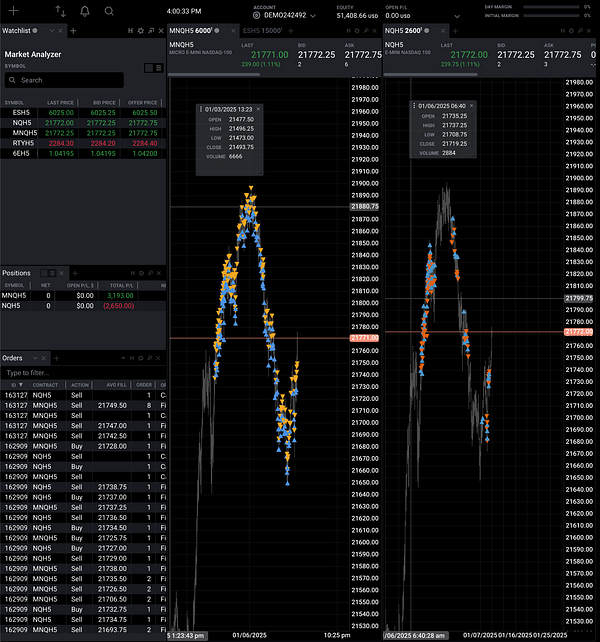Image resolution: width=600 pixels, height=642 pixels.
Task: Select the RTYH5 row in Market Analyzer
Action: point(83,143)
